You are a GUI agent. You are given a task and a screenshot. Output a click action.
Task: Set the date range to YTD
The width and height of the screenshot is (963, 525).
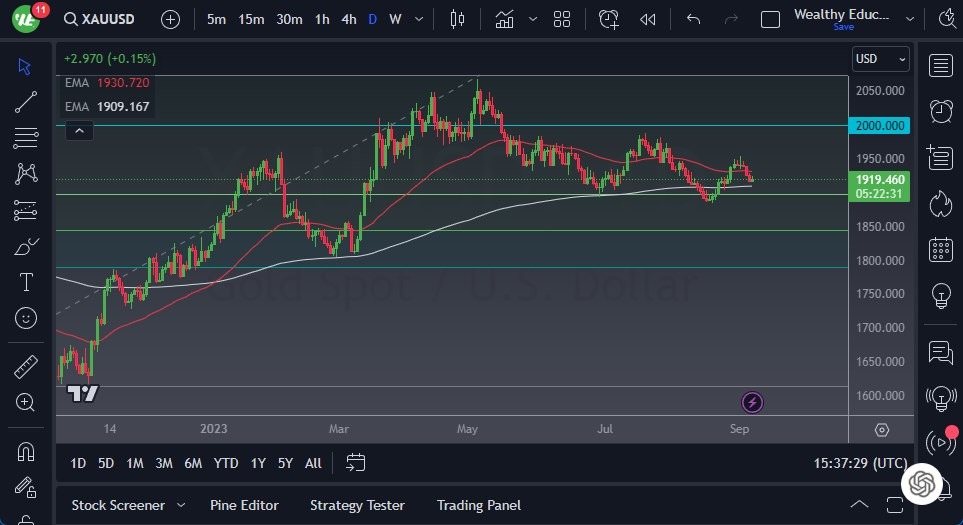click(x=226, y=463)
